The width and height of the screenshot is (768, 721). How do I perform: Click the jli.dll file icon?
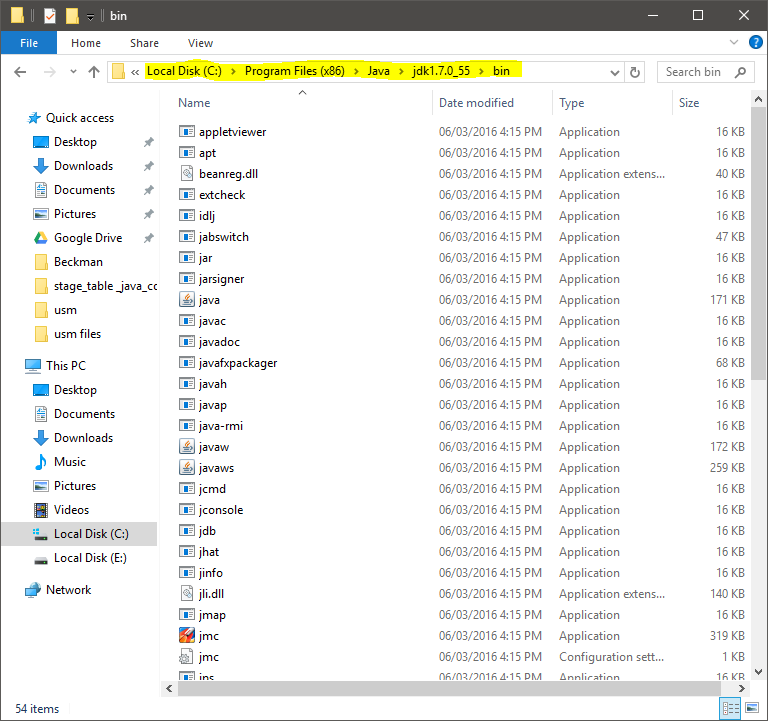click(x=187, y=594)
